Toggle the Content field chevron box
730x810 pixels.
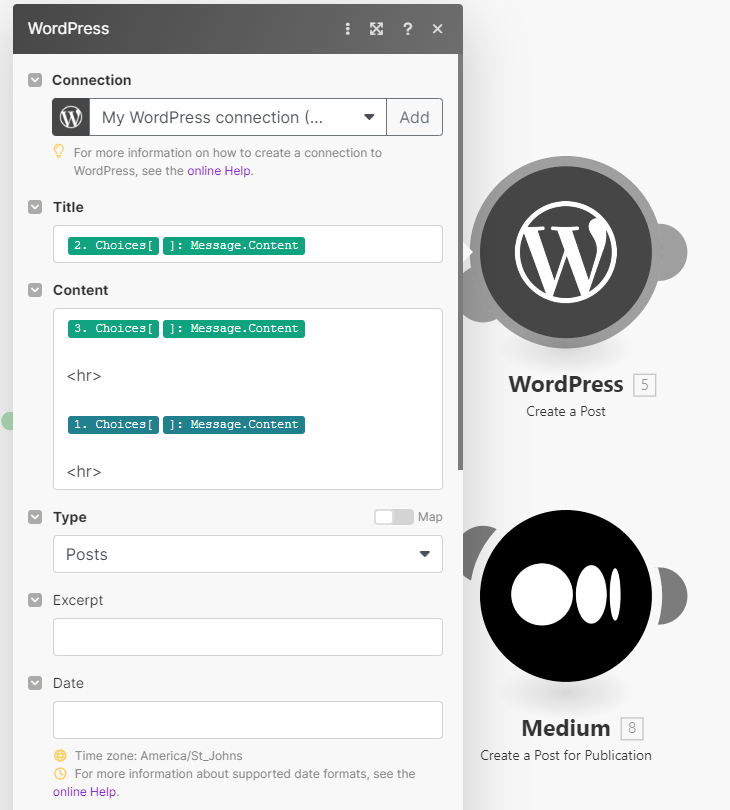[x=35, y=290]
